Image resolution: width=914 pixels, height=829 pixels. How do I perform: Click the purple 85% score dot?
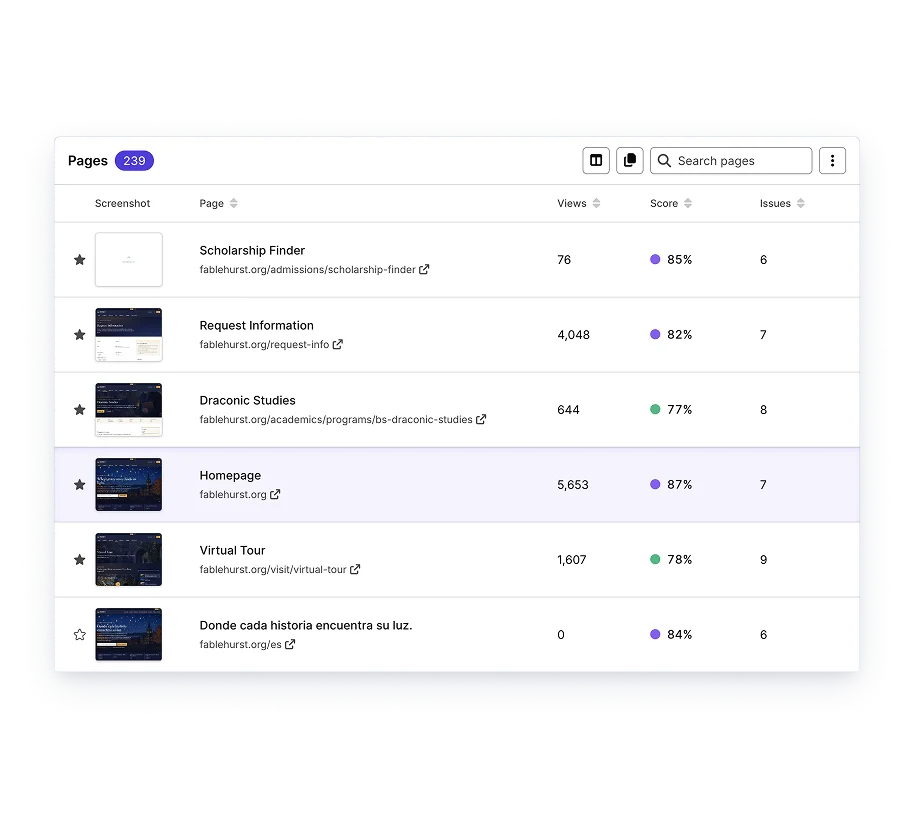coord(655,259)
